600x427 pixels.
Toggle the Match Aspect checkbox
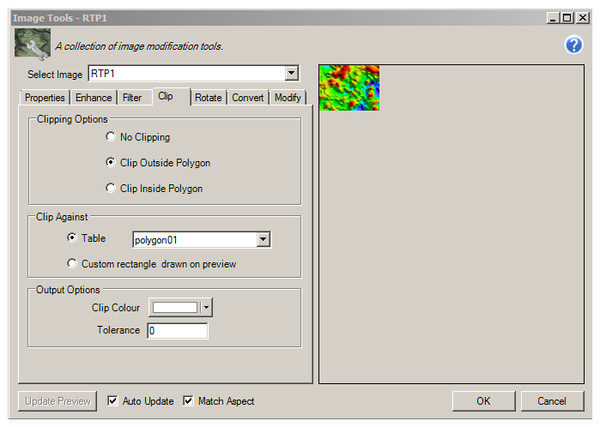188,401
